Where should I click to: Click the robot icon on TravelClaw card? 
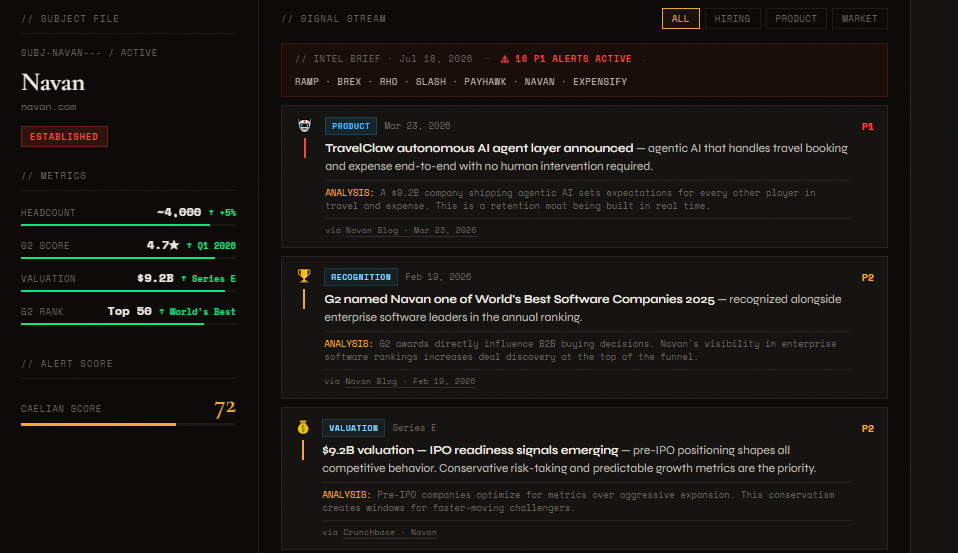(x=304, y=125)
